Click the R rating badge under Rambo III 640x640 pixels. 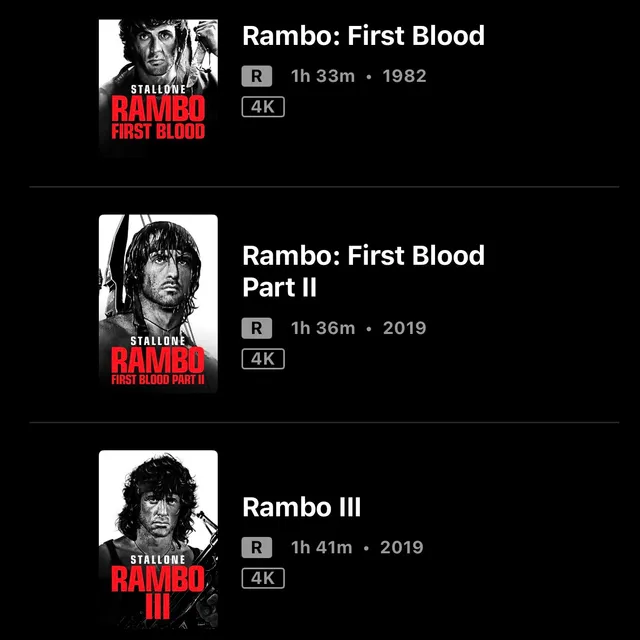pos(257,547)
